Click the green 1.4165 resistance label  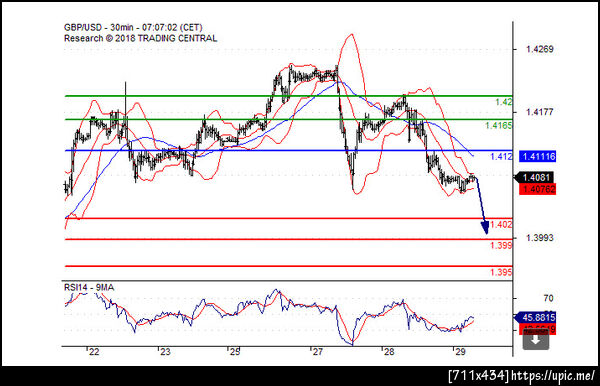(x=499, y=125)
